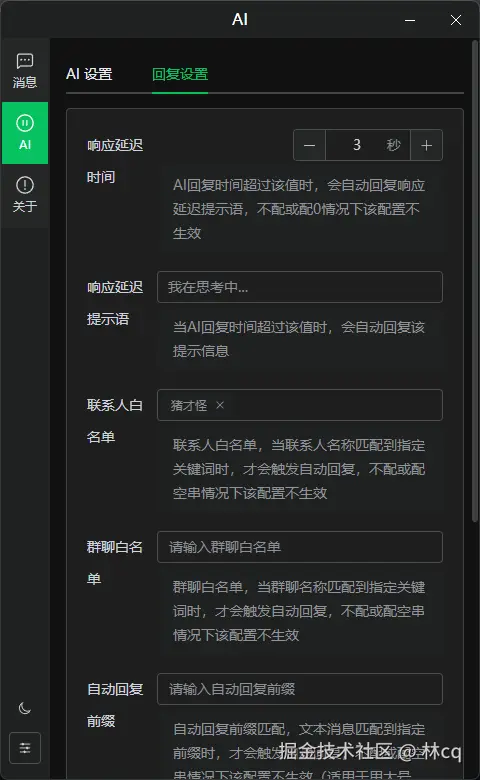The height and width of the screenshot is (780, 480).
Task: Increase response delay with plus button
Action: click(426, 145)
